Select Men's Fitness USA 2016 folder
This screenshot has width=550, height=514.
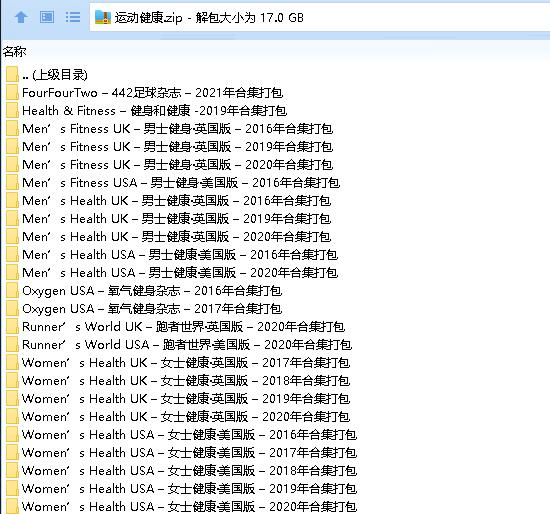click(x=181, y=183)
